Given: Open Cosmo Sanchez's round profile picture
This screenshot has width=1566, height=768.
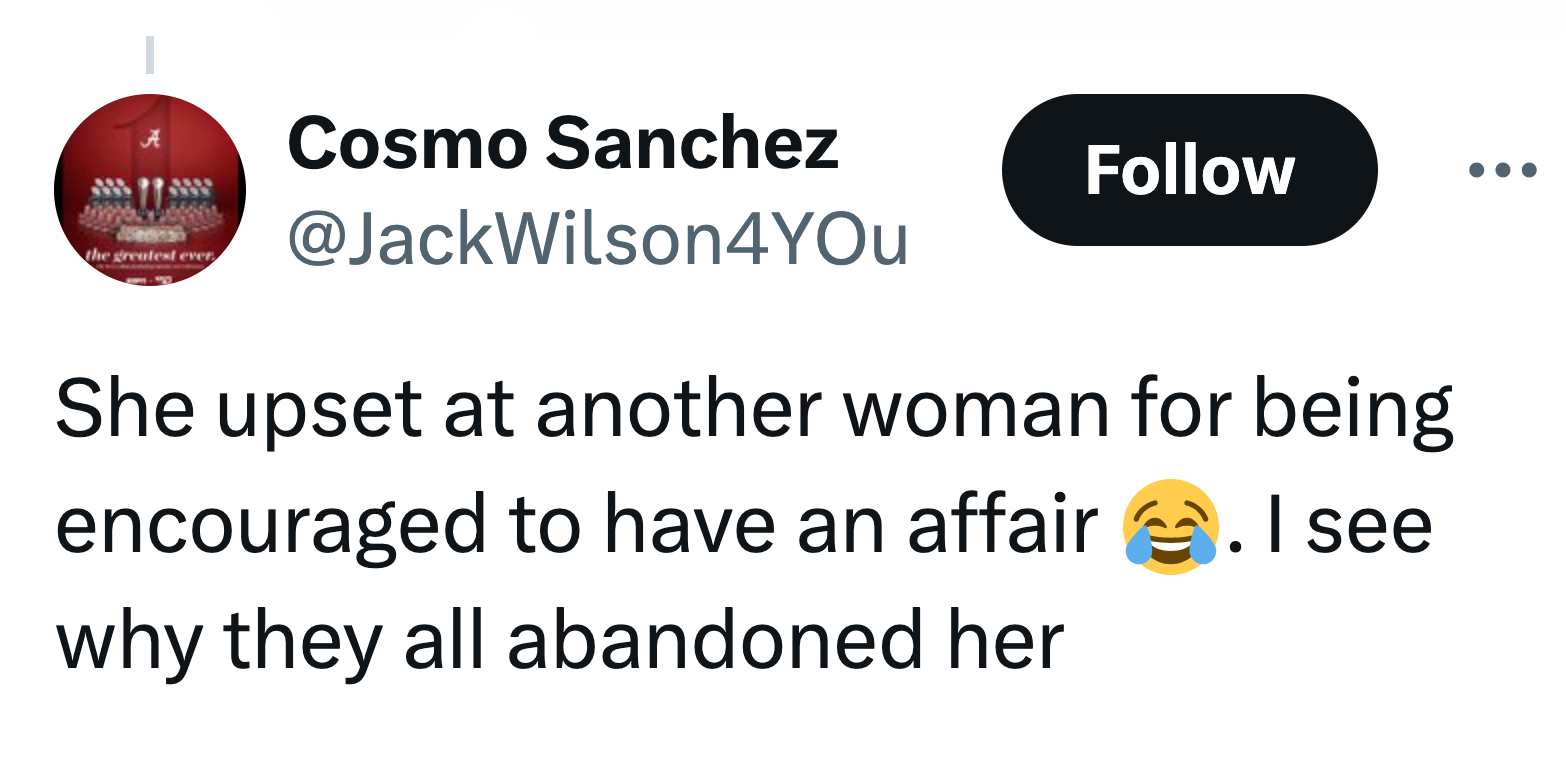Looking at the screenshot, I should [x=150, y=190].
